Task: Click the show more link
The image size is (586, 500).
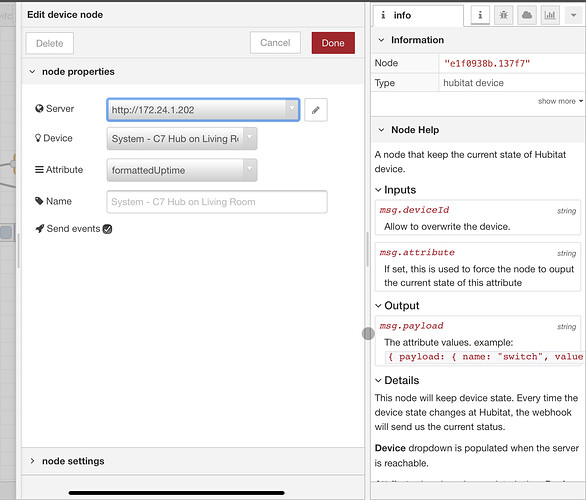Action: tap(560, 101)
